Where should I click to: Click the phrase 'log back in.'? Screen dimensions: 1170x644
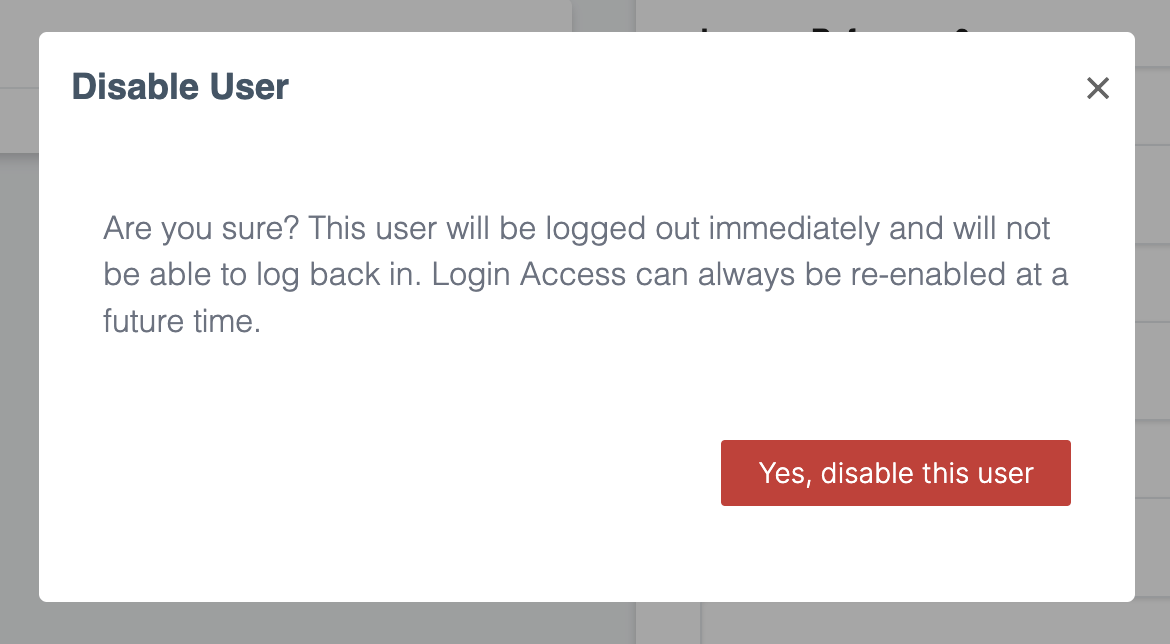pos(339,275)
